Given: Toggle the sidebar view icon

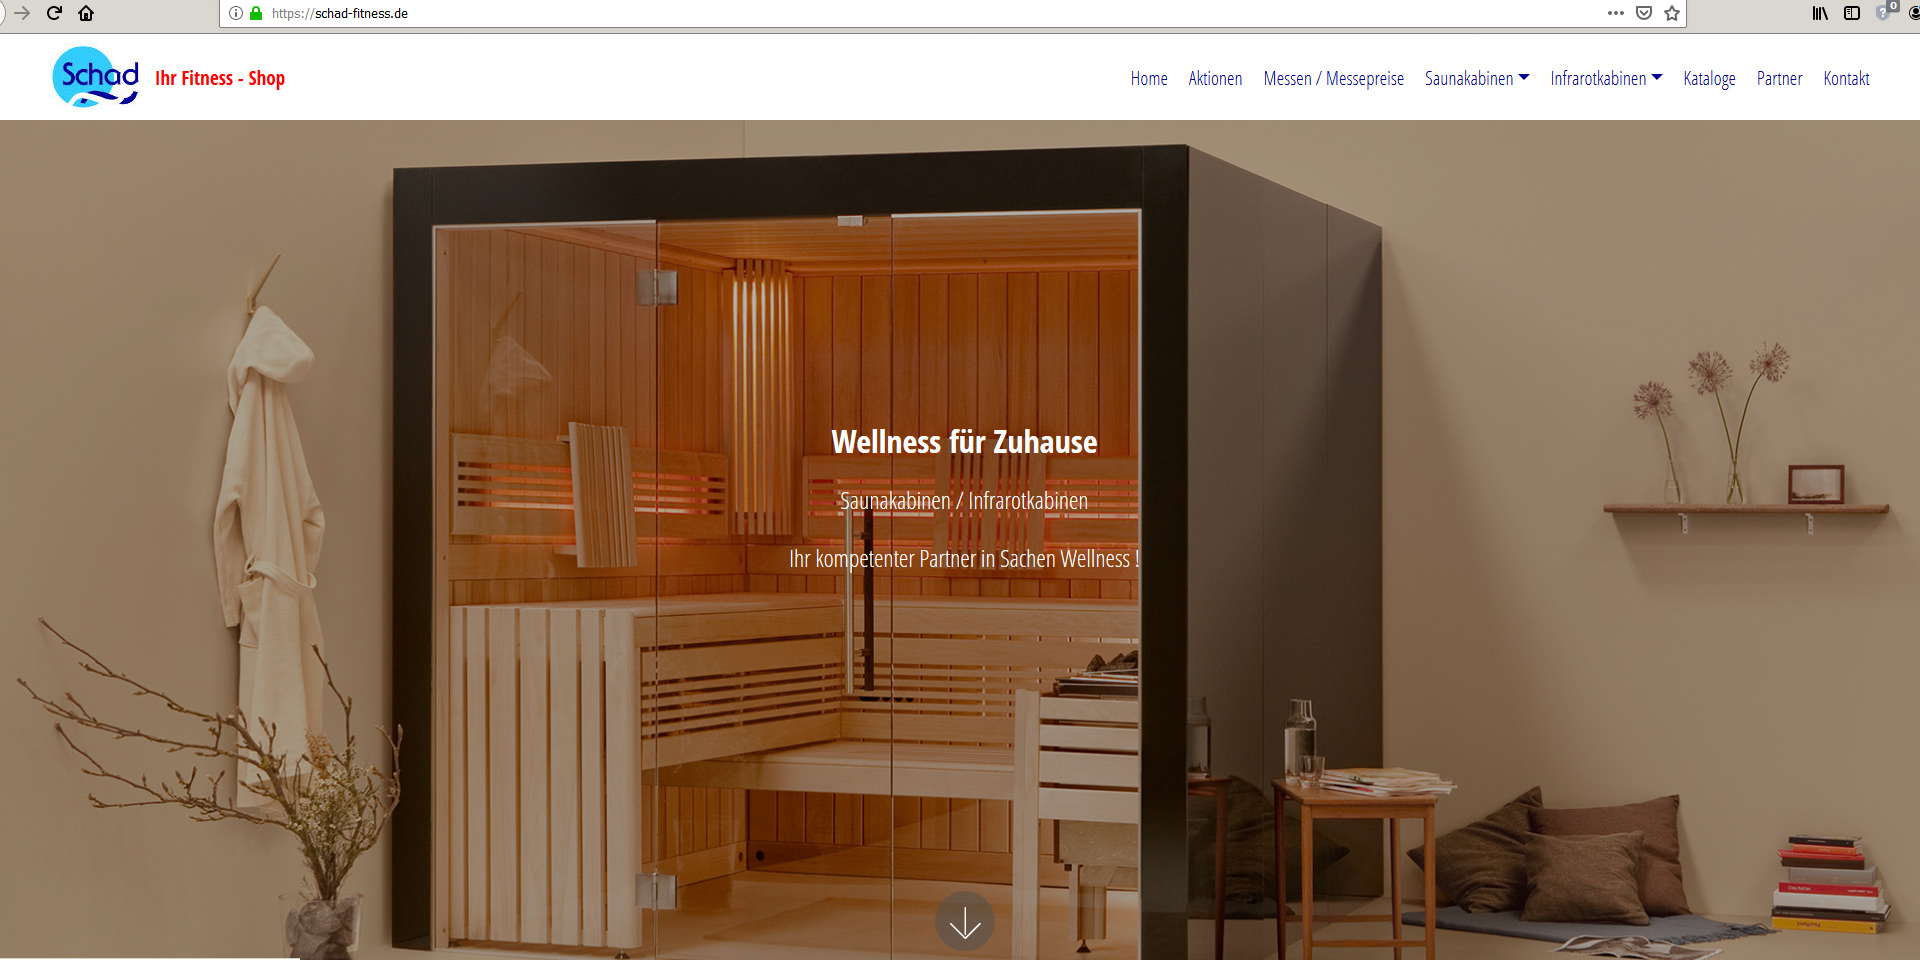Looking at the screenshot, I should point(1851,13).
